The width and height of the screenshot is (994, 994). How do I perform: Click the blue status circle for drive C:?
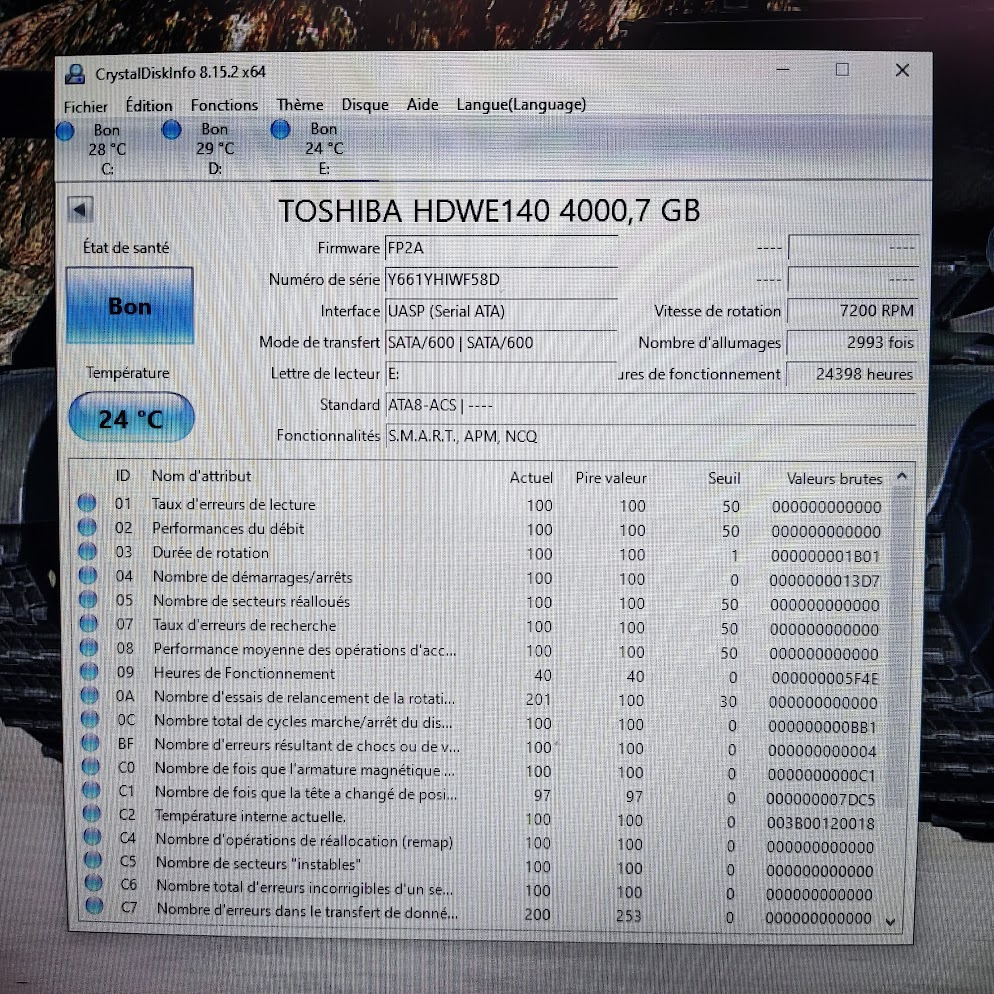65,131
